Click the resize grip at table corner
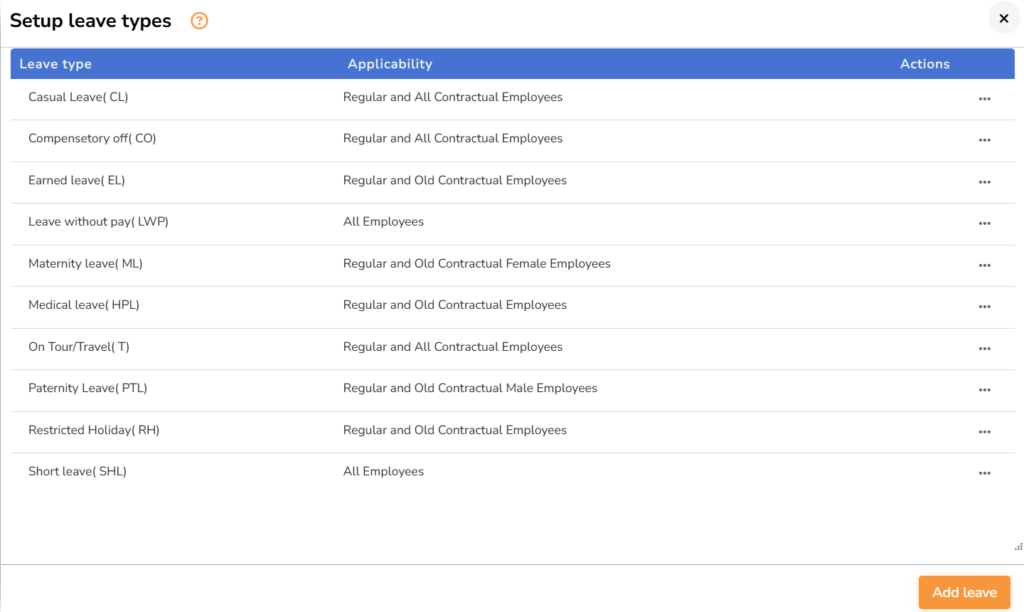1024x612 pixels. point(1018,547)
